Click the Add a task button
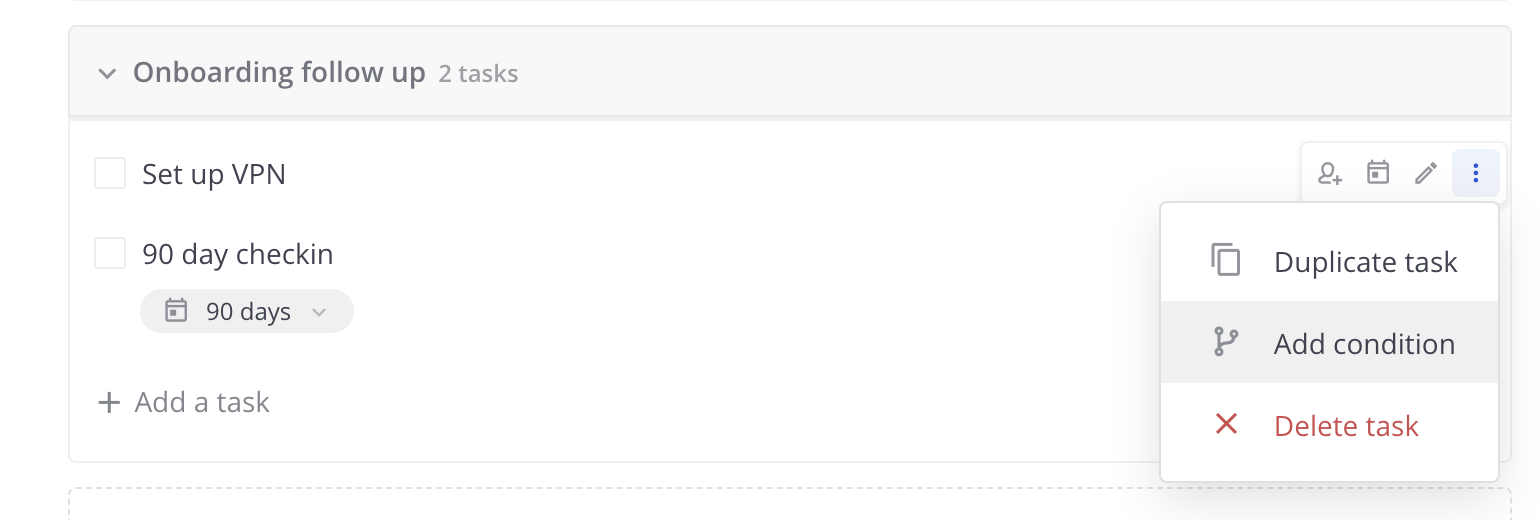This screenshot has width=1540, height=520. 202,402
